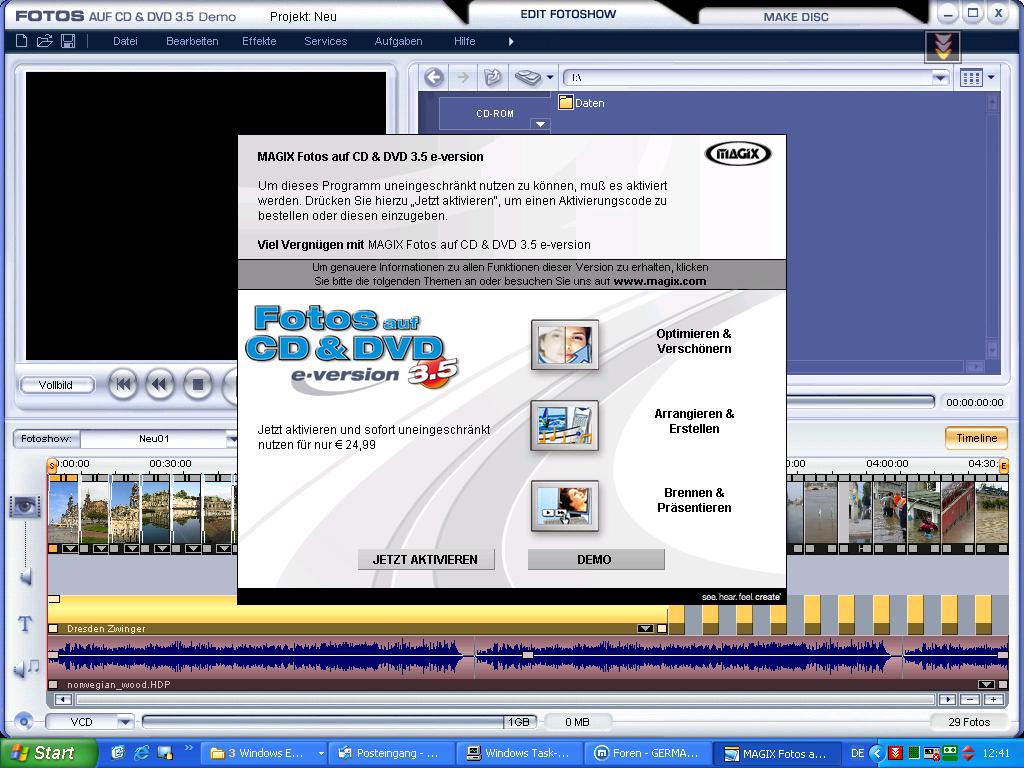Image resolution: width=1024 pixels, height=768 pixels.
Task: Open the drive list dropdown arrow
Action: (550, 78)
